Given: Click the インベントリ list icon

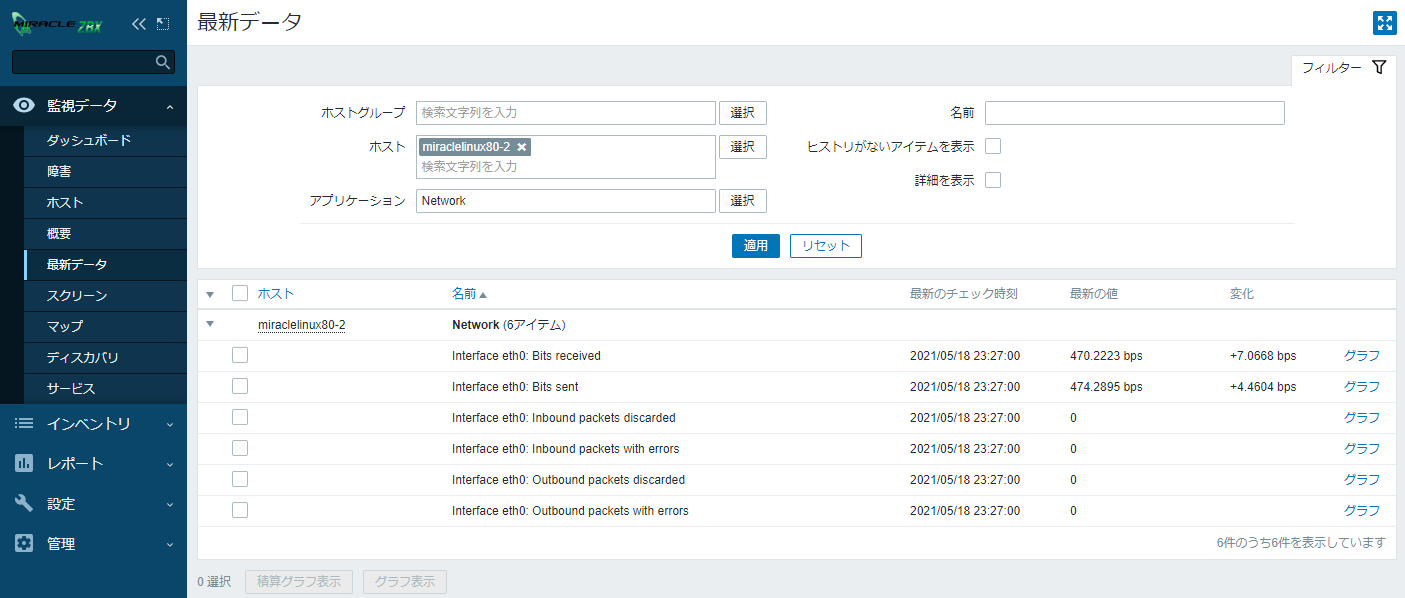Looking at the screenshot, I should [x=24, y=424].
